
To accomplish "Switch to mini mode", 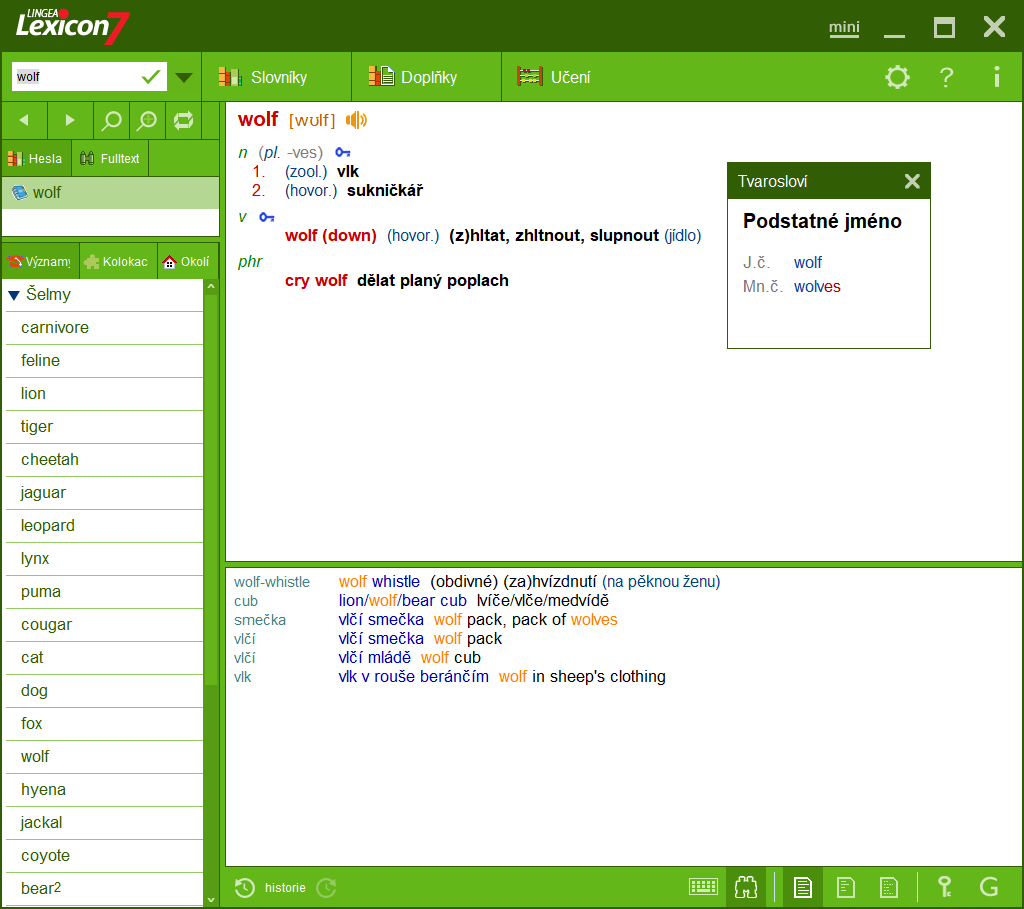I will pyautogui.click(x=844, y=27).
